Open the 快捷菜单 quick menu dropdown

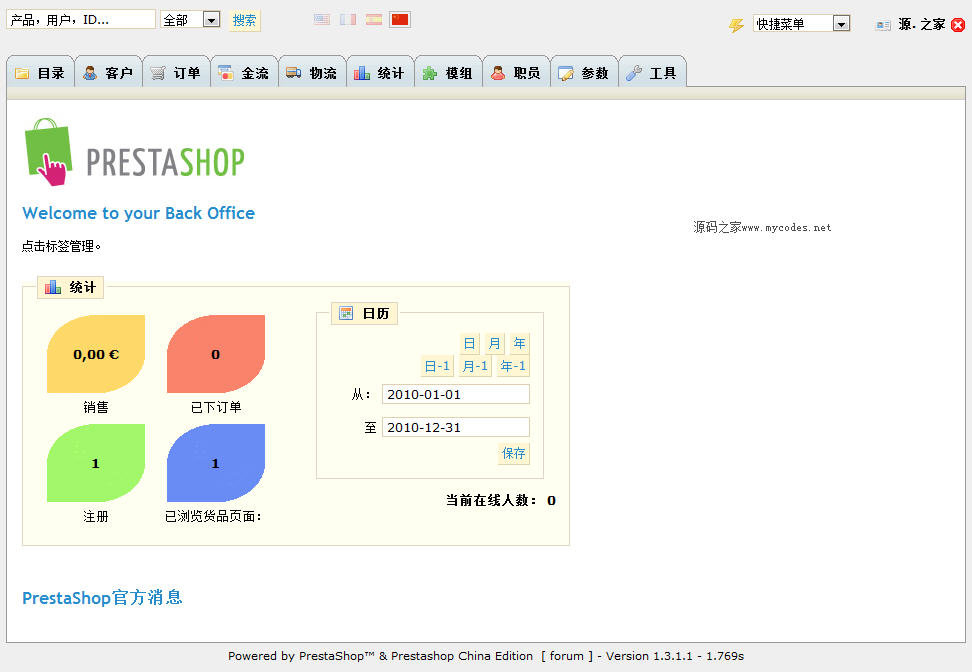(802, 24)
